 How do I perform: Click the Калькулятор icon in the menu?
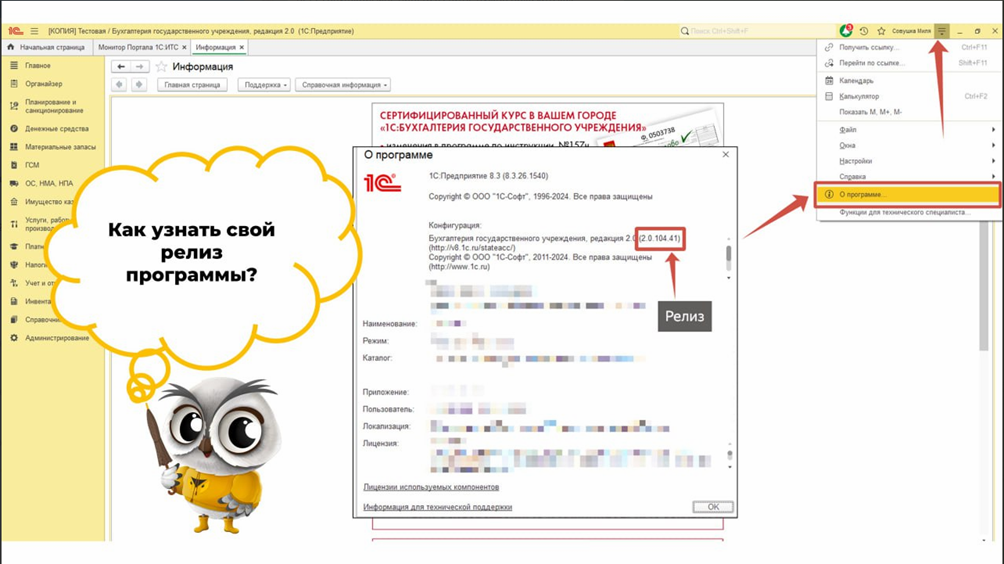pos(829,96)
